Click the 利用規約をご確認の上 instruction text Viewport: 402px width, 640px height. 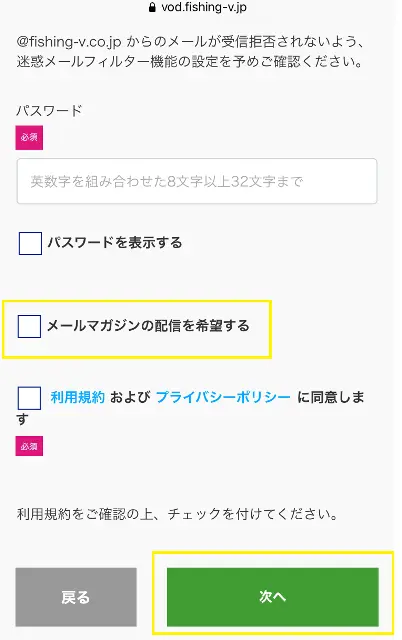pos(178,514)
